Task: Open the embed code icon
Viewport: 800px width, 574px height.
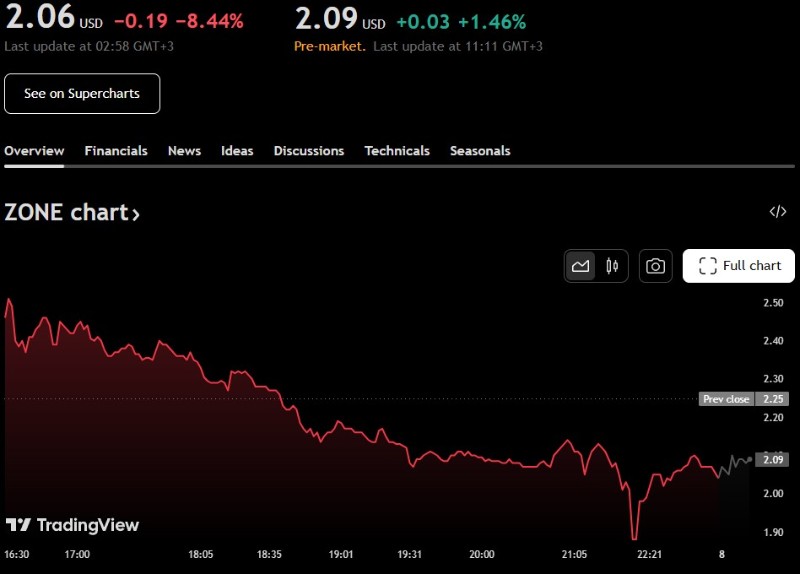Action: [778, 211]
